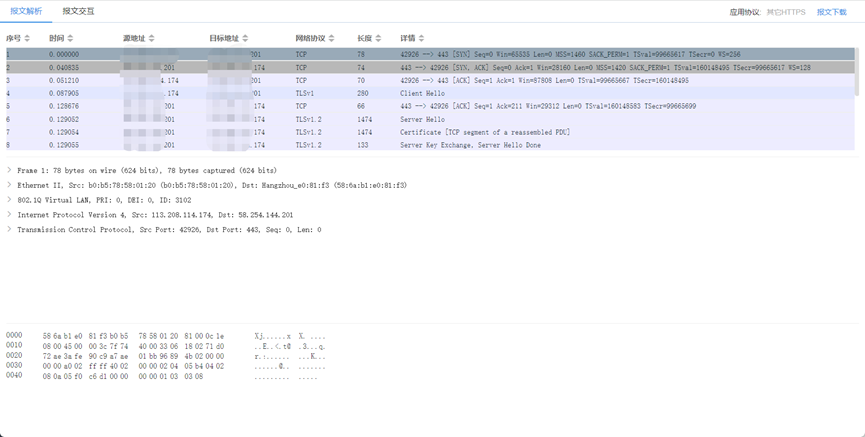This screenshot has width=865, height=437.
Task: Sort packets by 时间 column sort icon
Action: click(70, 38)
